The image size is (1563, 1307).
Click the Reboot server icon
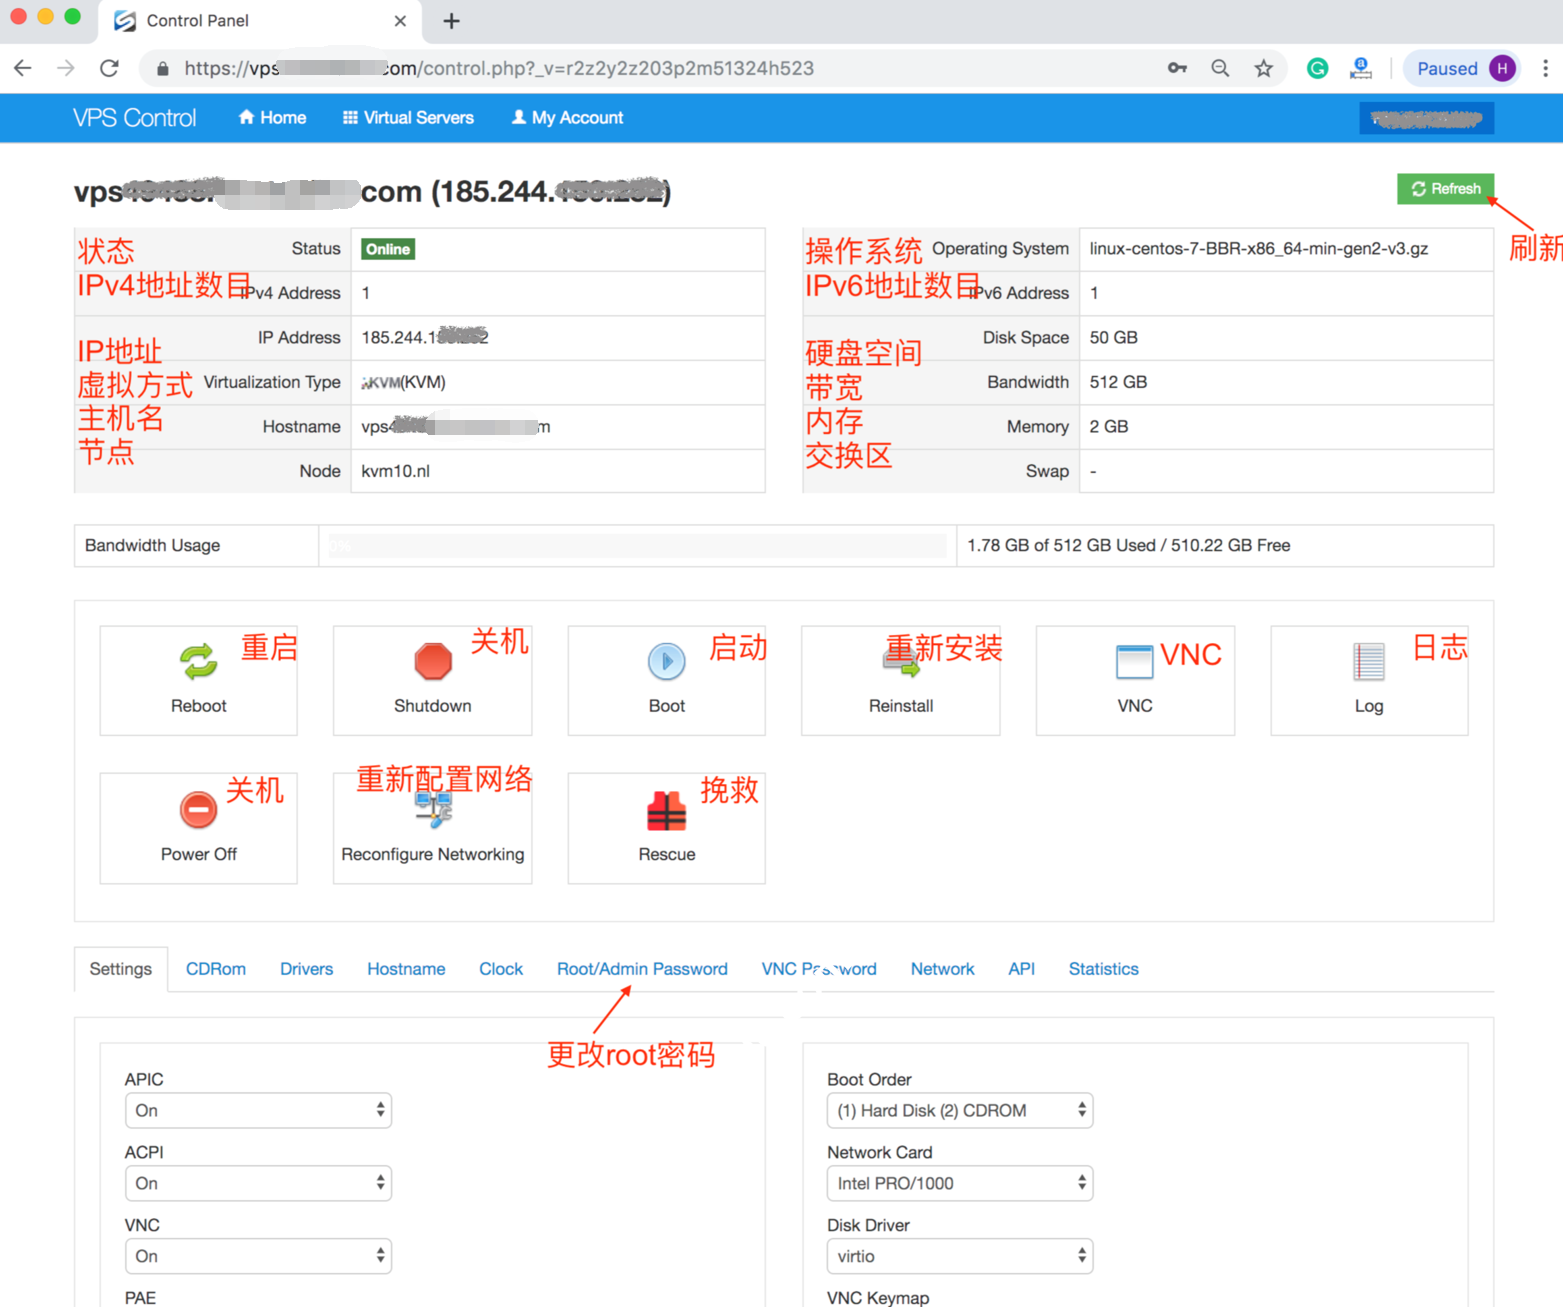198,662
